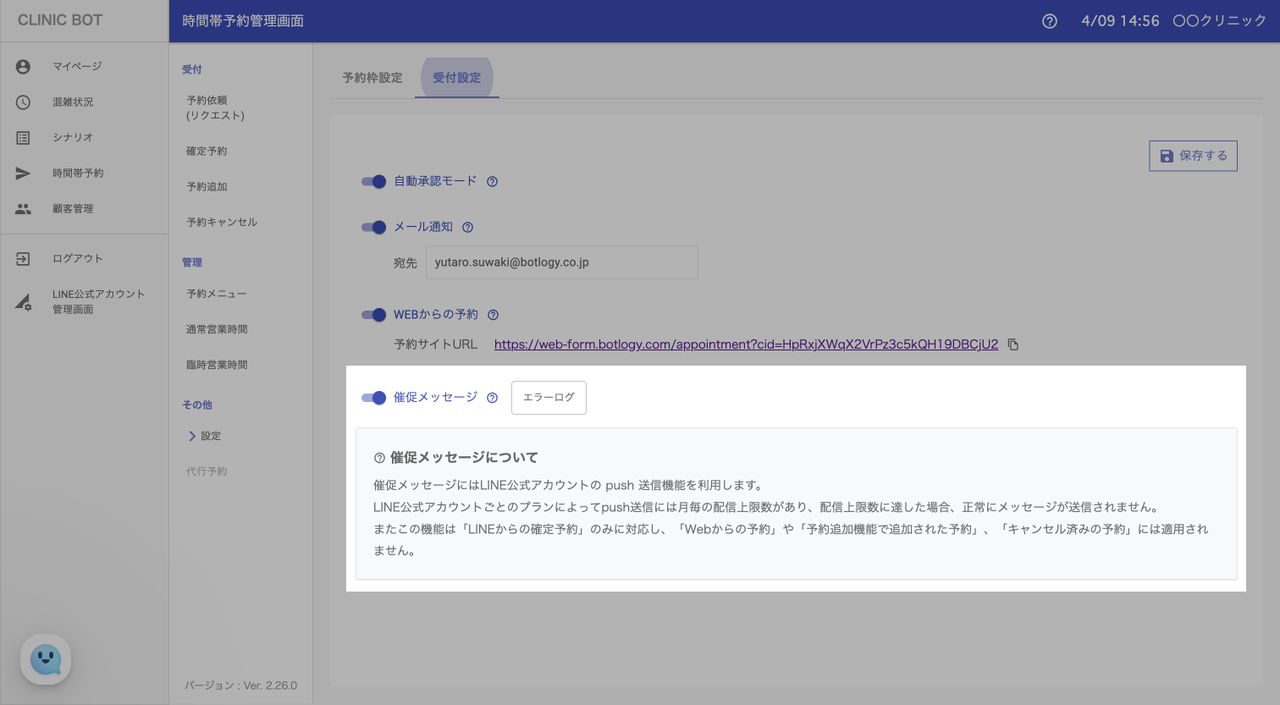Show help for 催促メッセージ
This screenshot has width=1280, height=705.
[492, 398]
